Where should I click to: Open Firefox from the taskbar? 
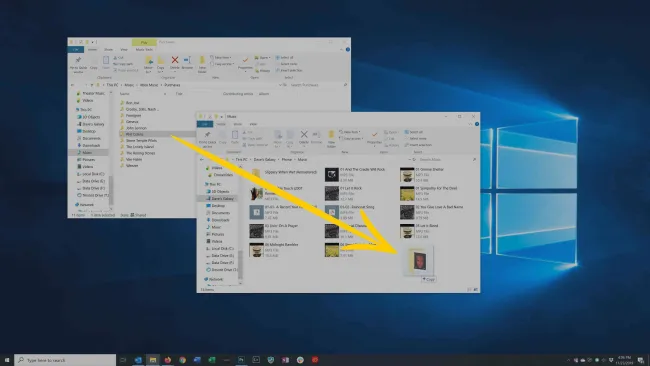pyautogui.click(x=167, y=360)
